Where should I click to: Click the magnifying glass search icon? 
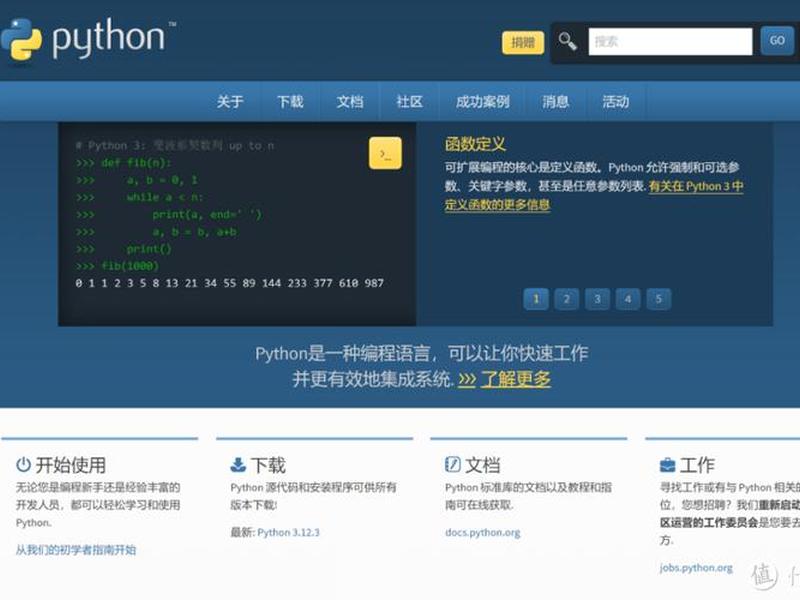coord(567,41)
